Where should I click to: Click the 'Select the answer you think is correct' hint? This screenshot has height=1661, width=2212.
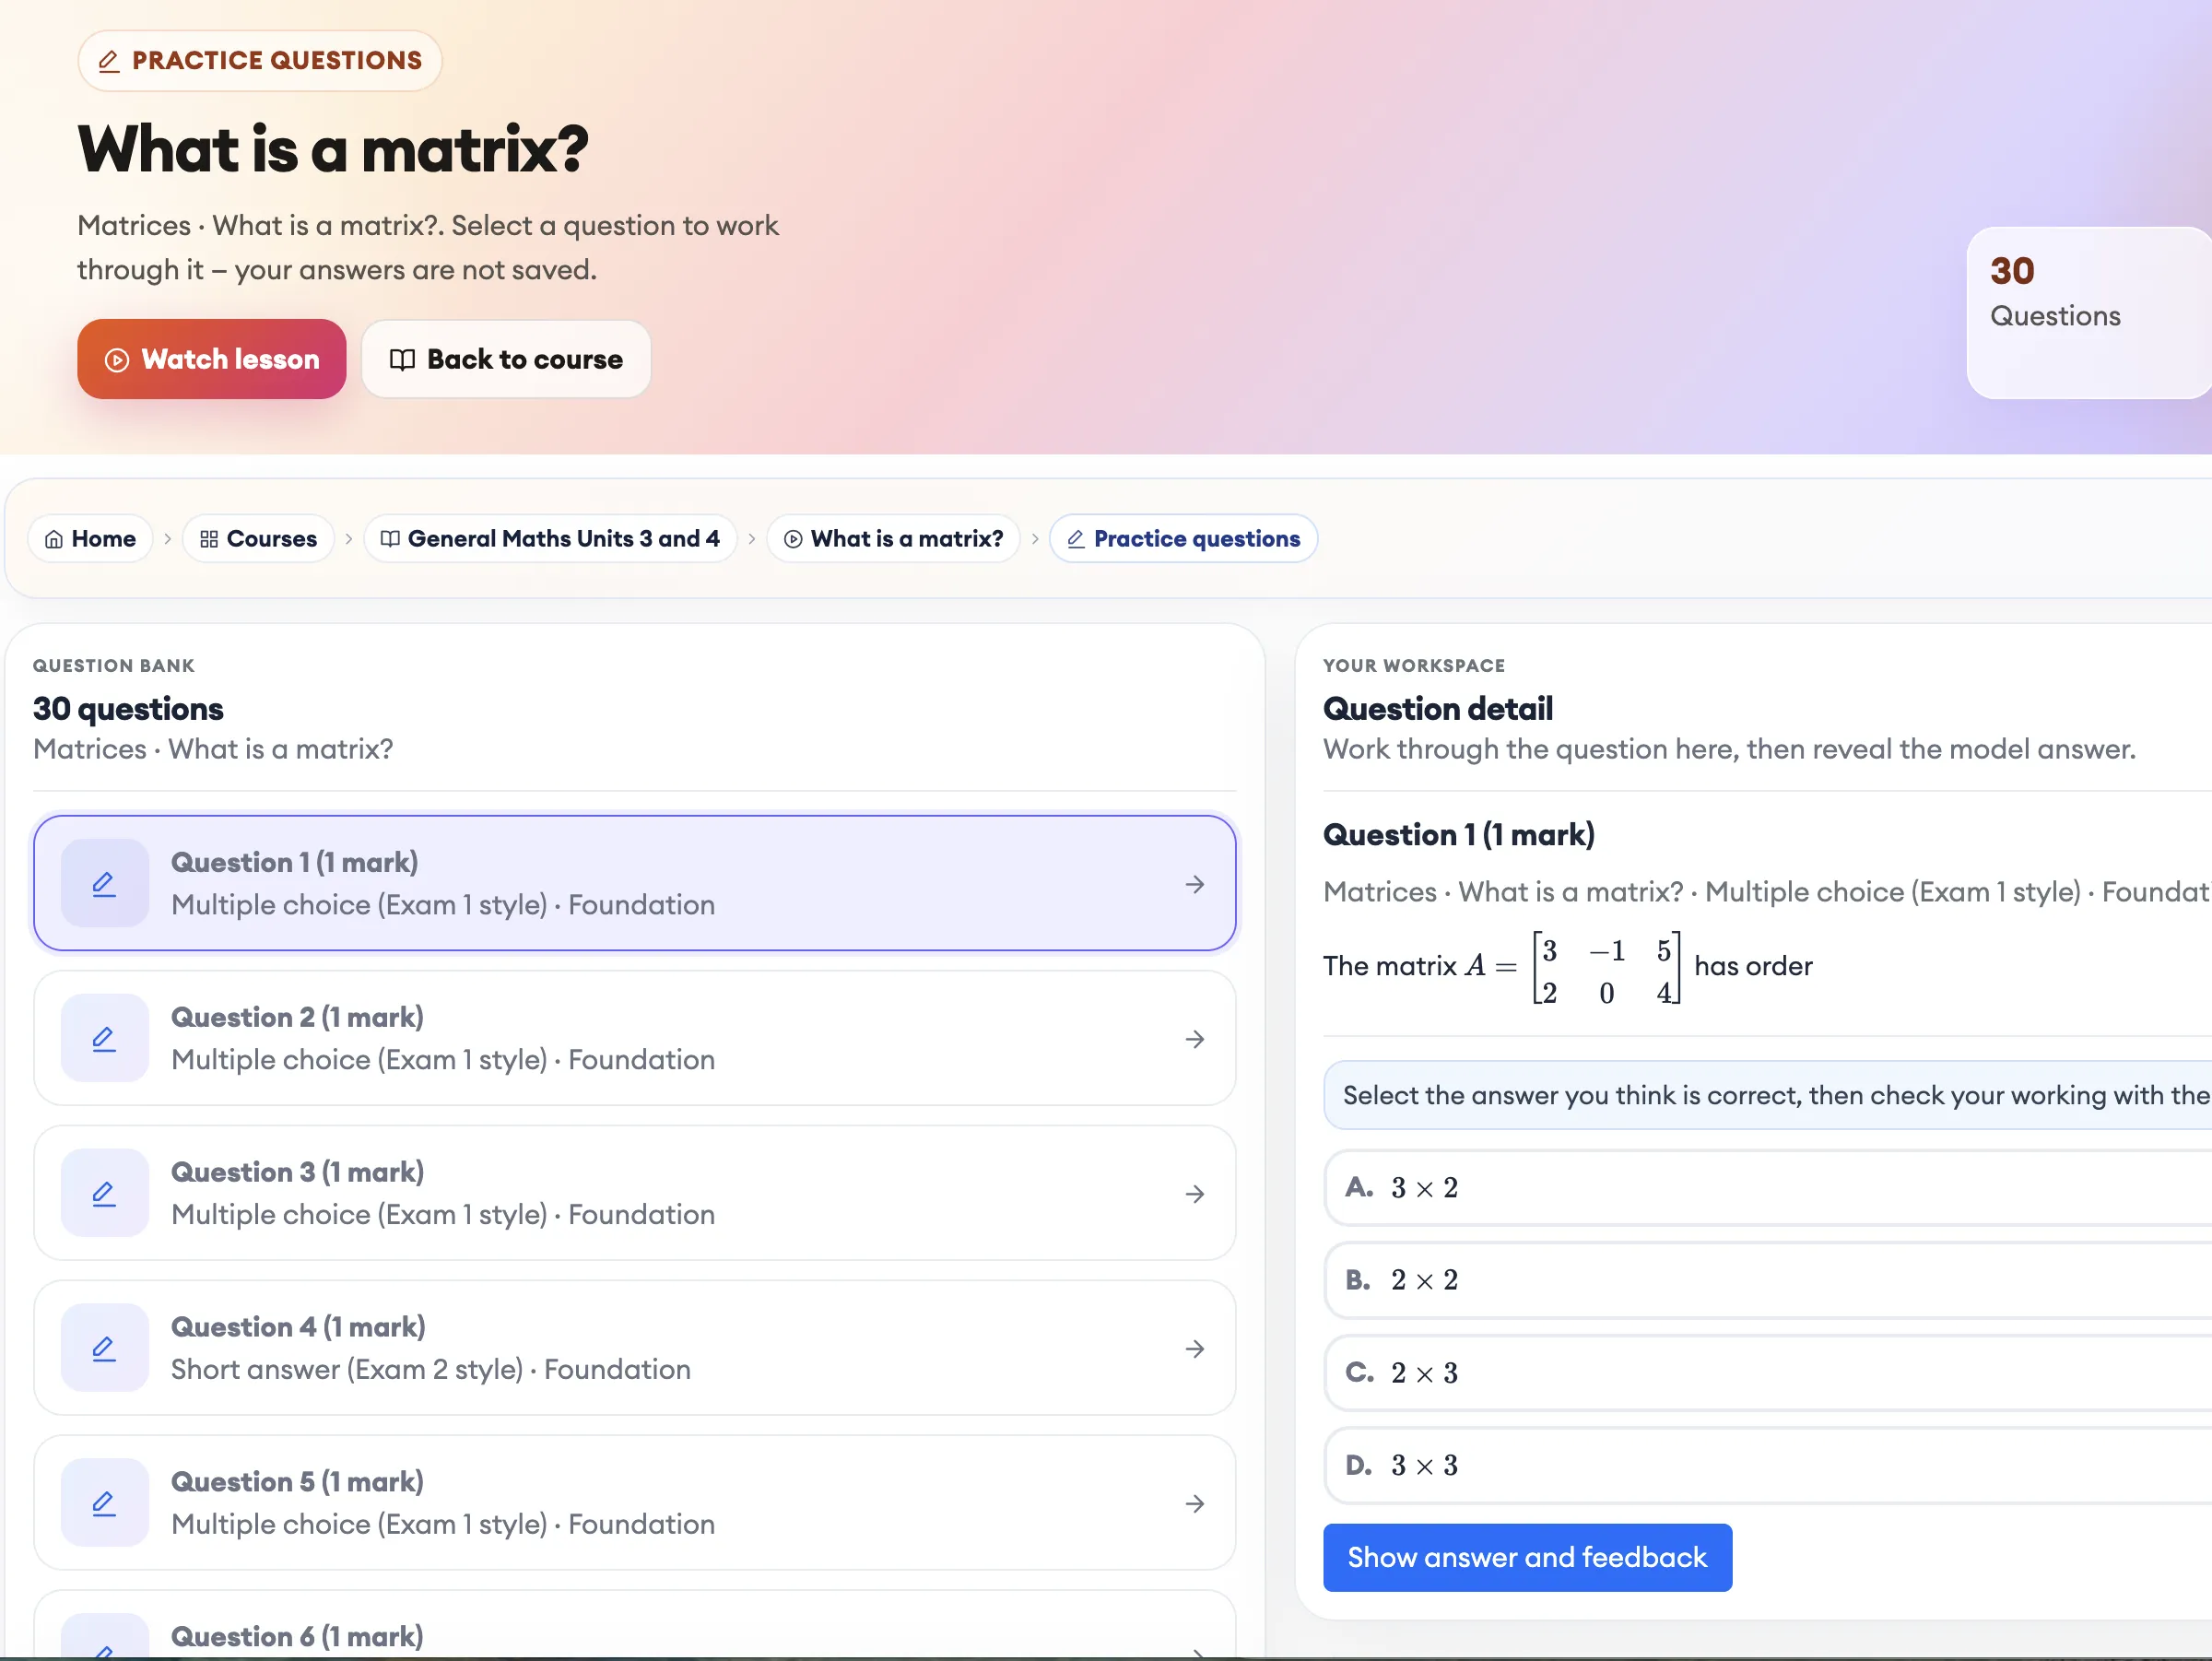point(1768,1096)
